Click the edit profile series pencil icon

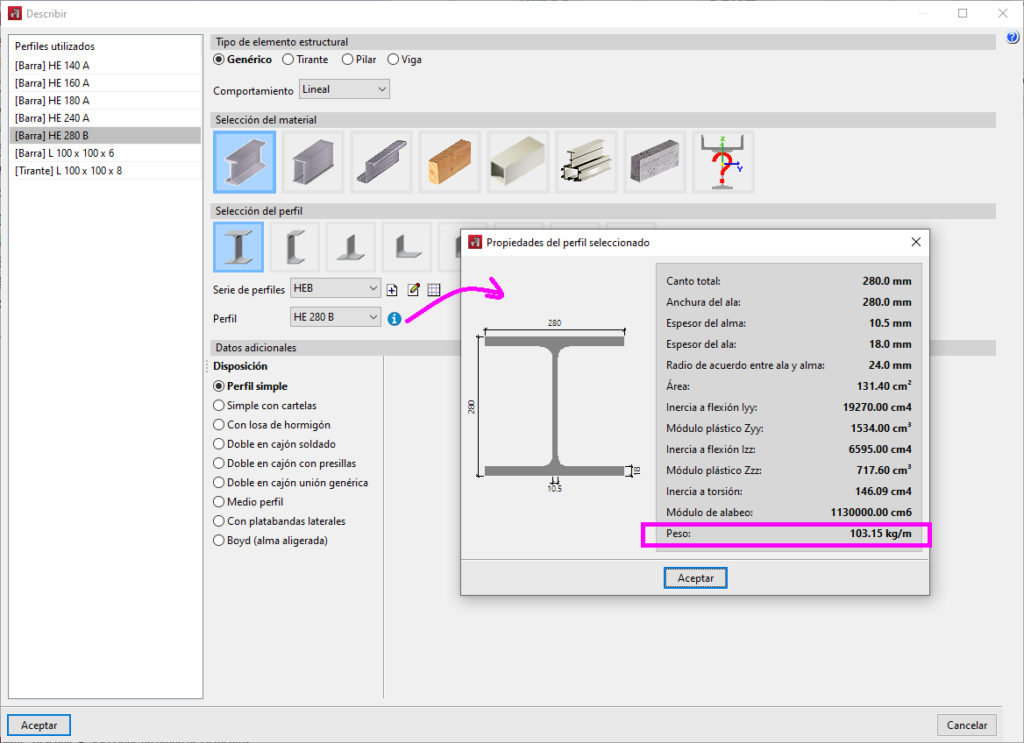413,289
